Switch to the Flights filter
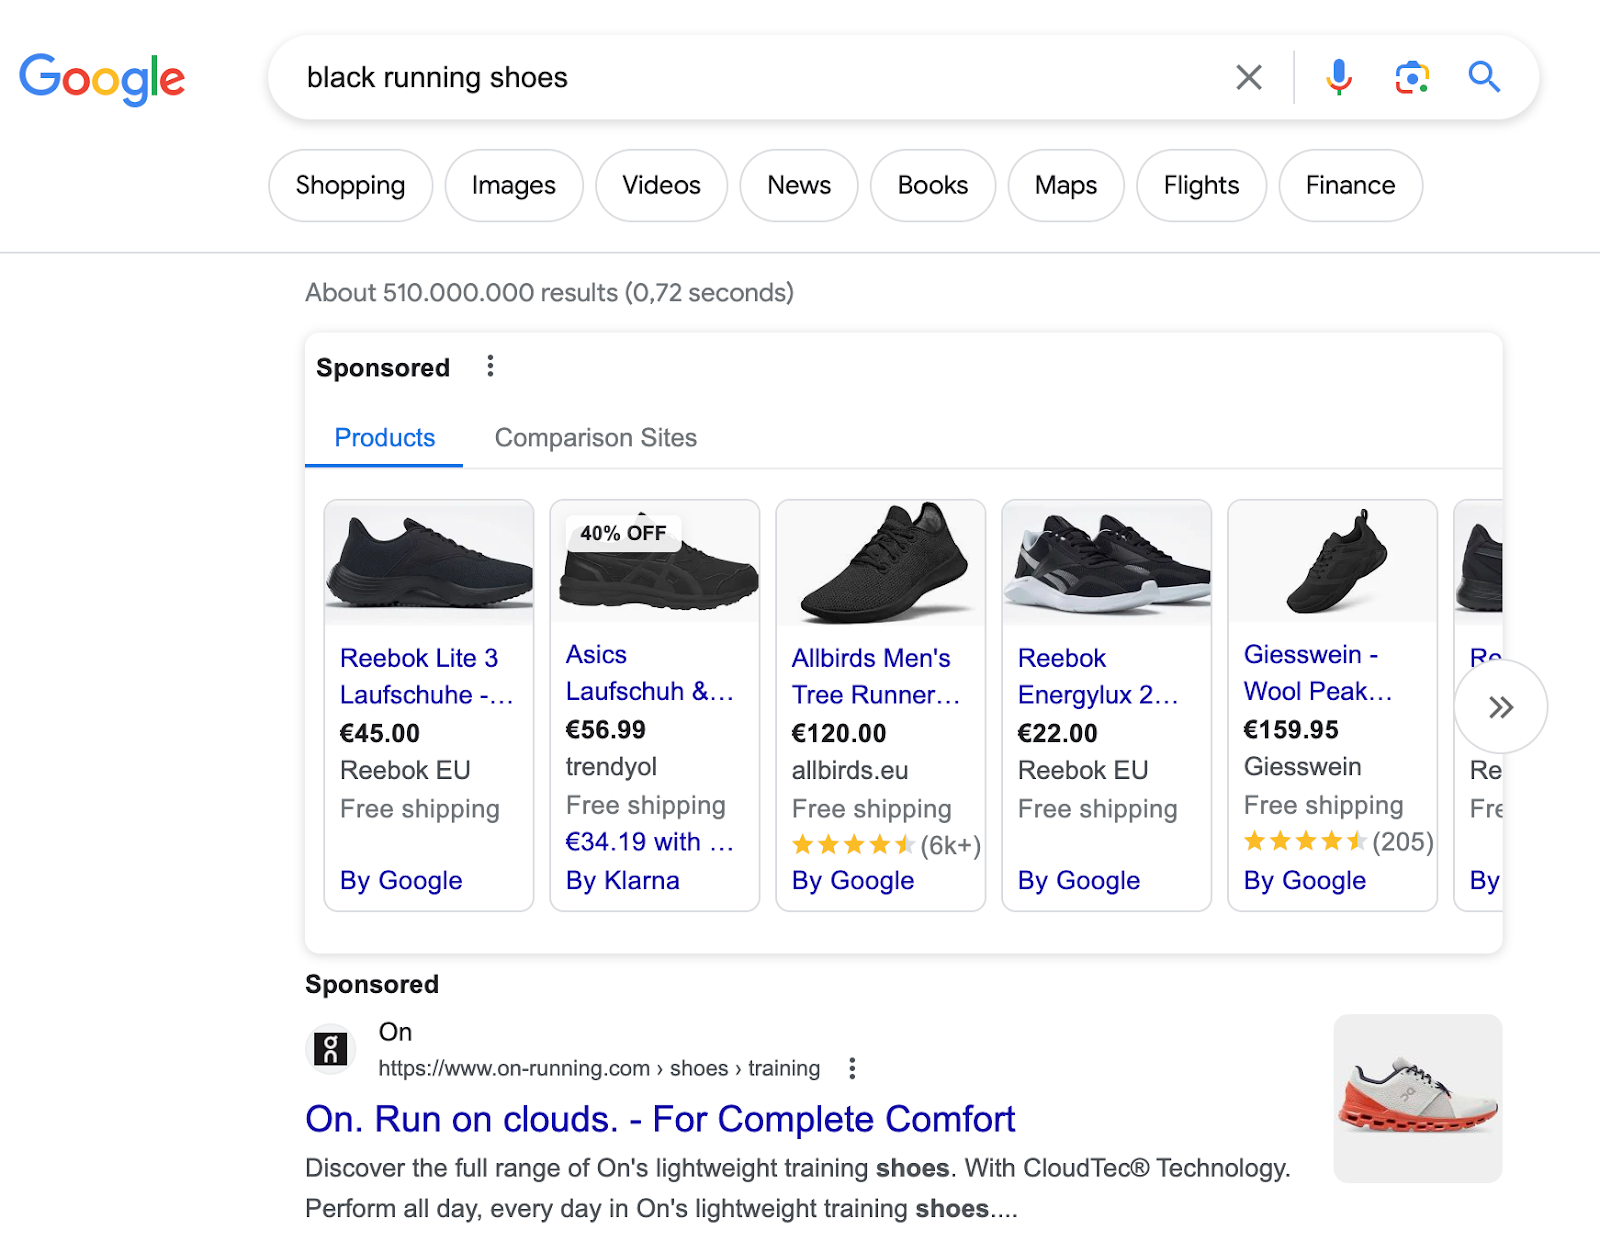1600x1253 pixels. 1201,185
